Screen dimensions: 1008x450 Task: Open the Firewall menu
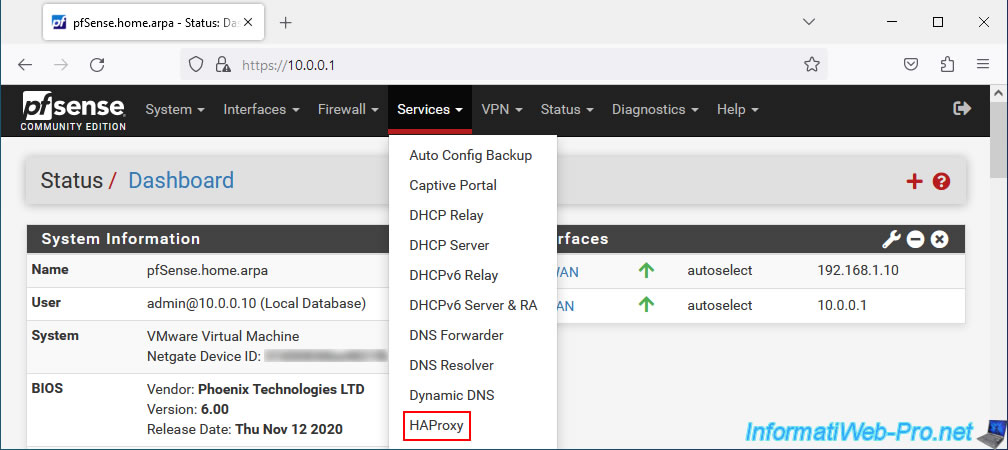348,110
